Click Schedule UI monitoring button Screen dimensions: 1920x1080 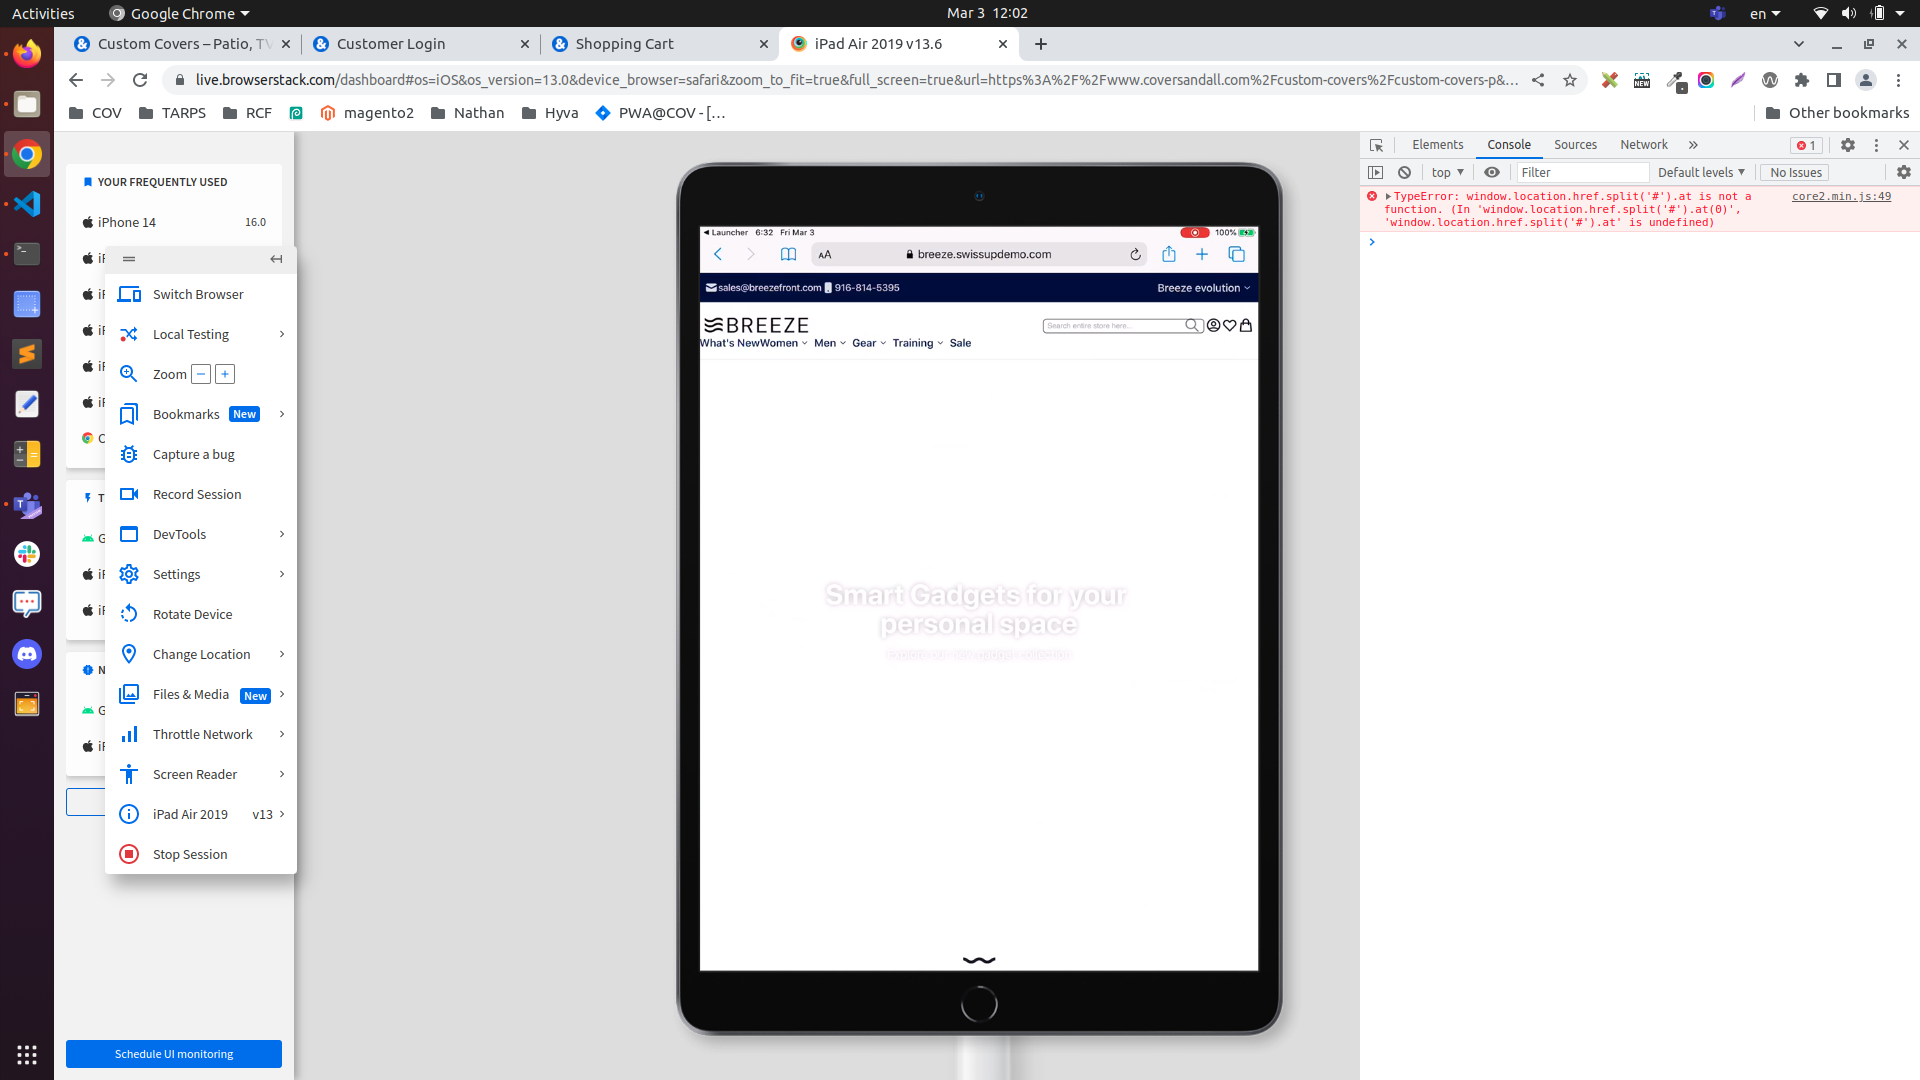(x=174, y=1054)
